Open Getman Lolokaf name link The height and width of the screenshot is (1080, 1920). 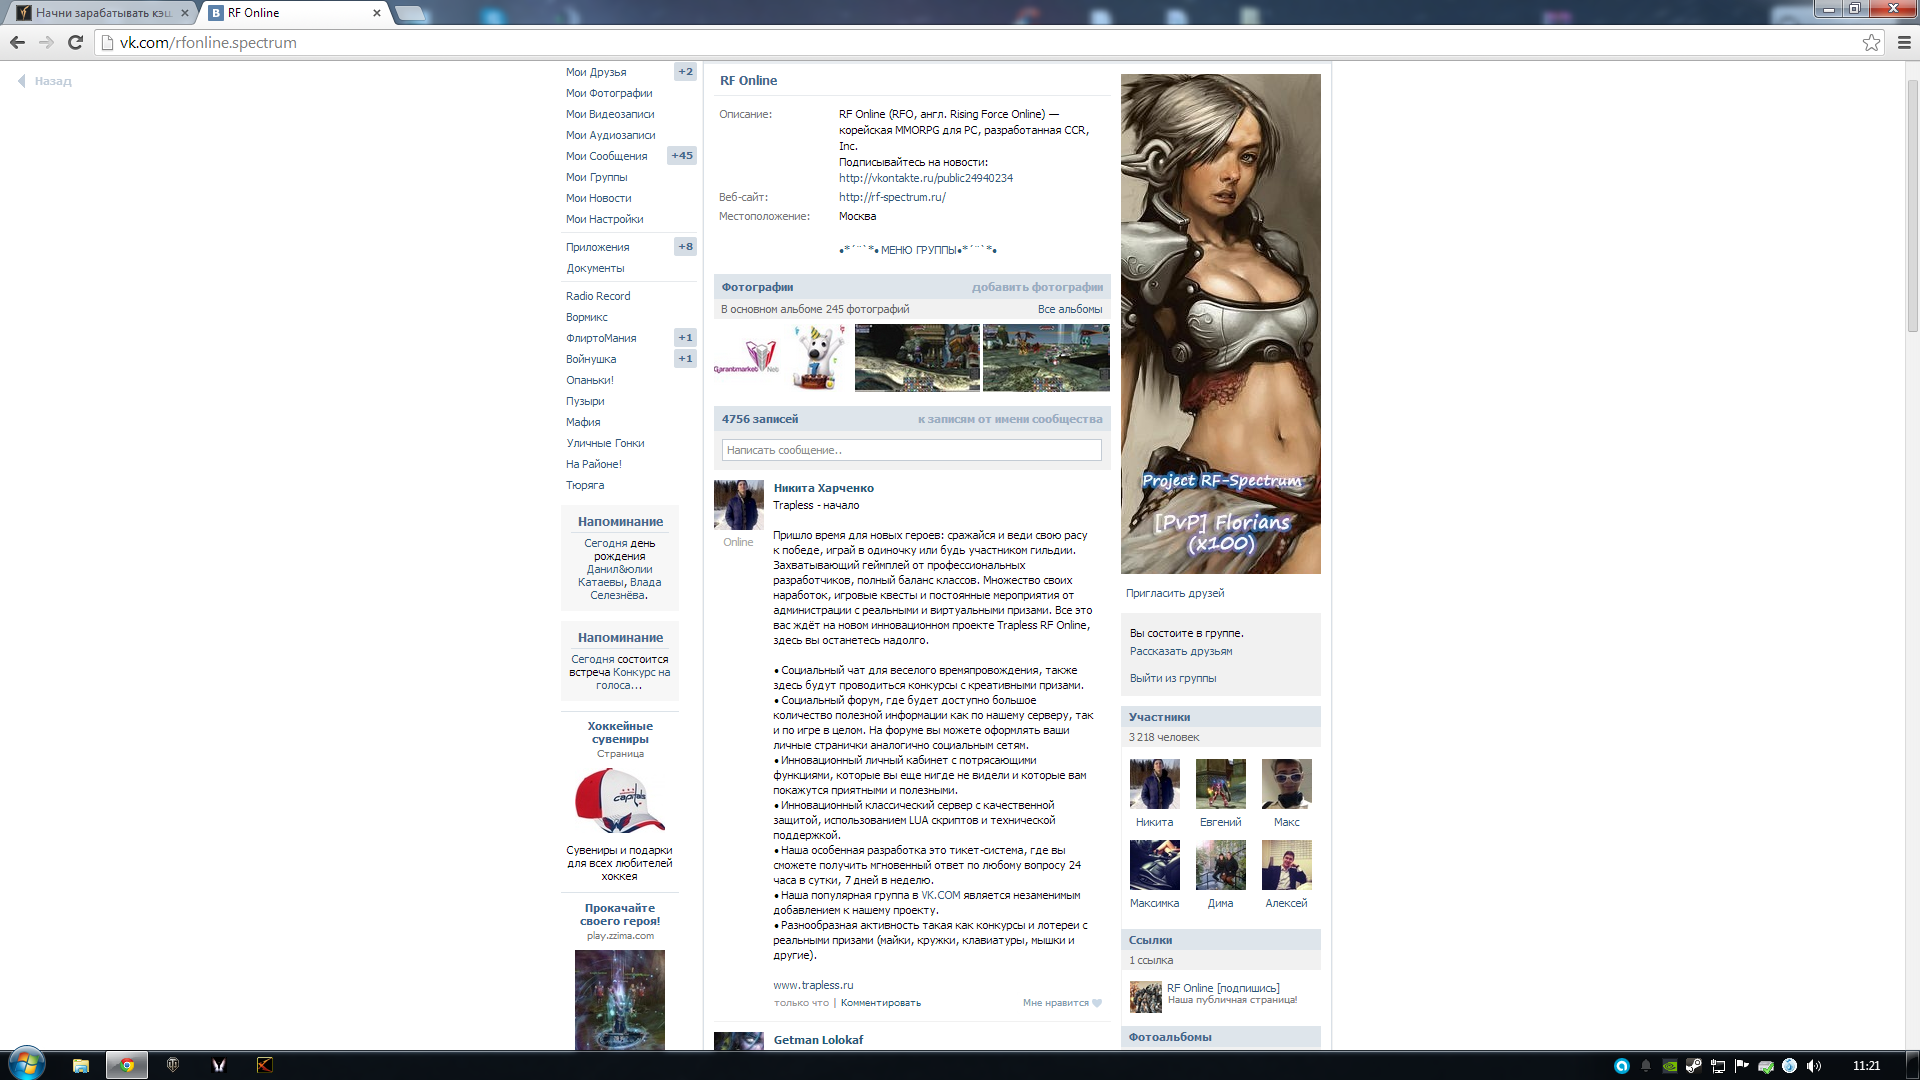818,1040
